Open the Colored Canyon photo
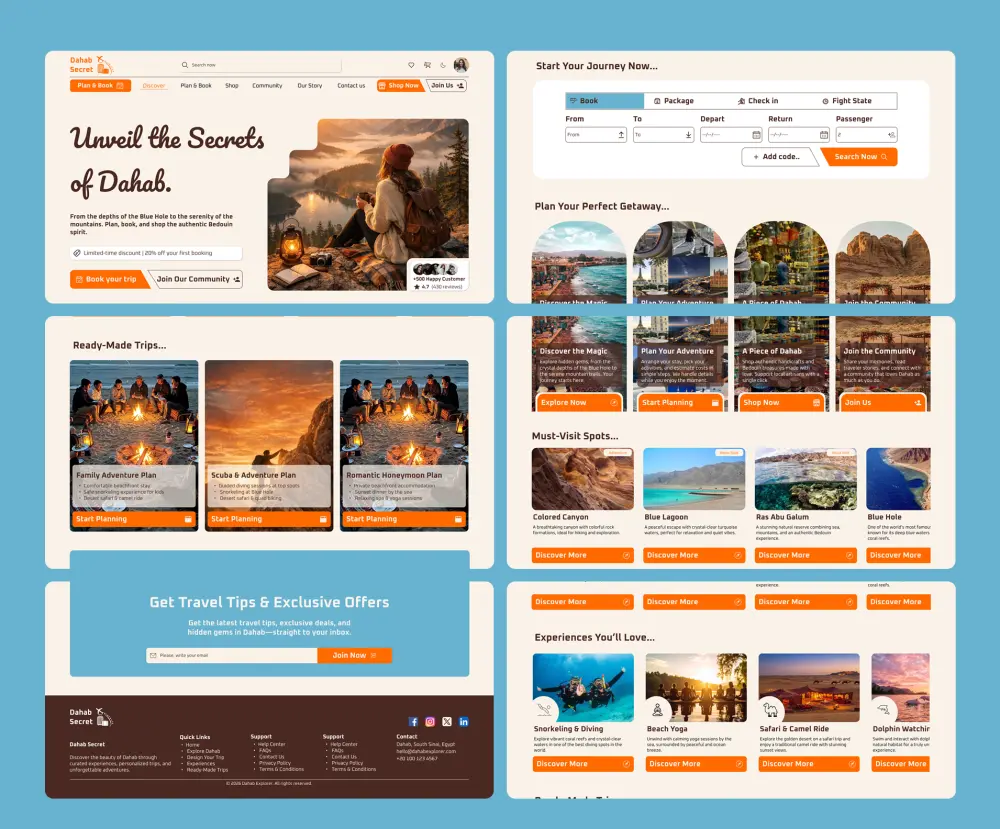This screenshot has width=1000, height=829. click(582, 478)
